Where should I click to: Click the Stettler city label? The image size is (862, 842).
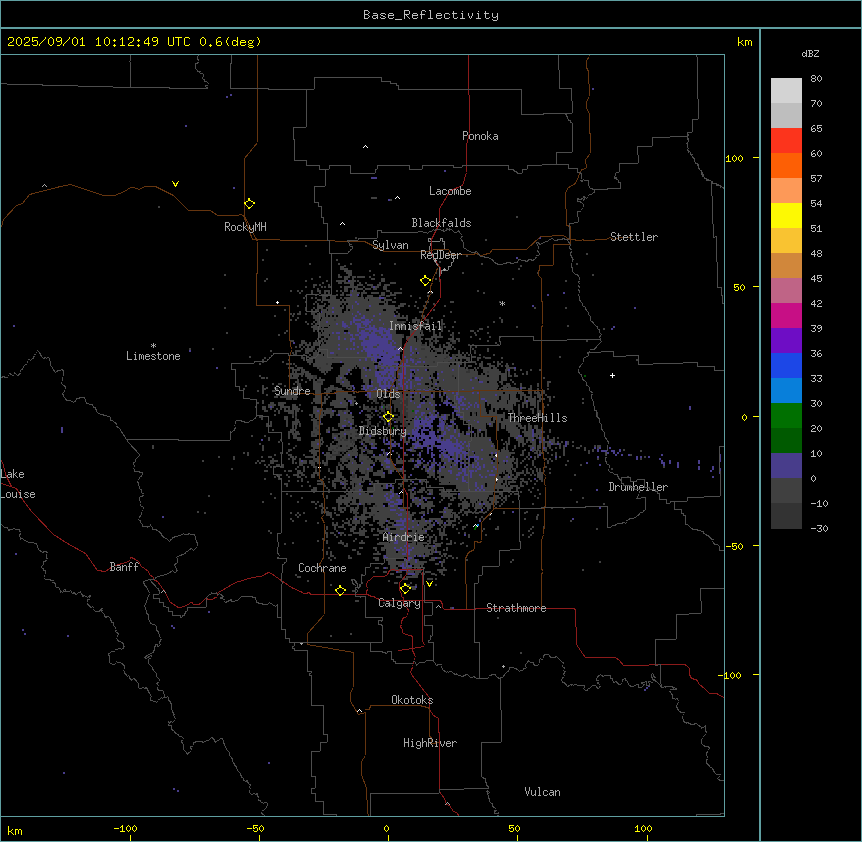point(634,237)
